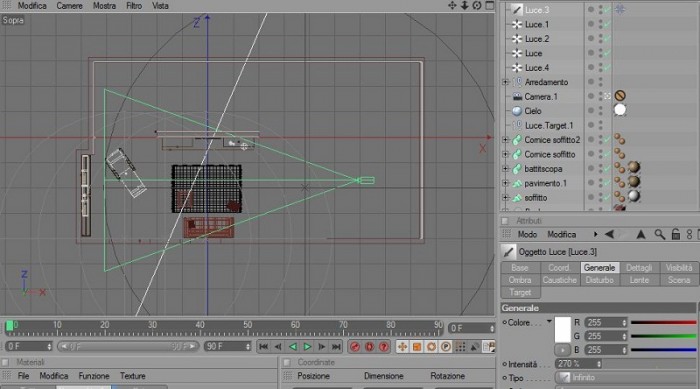Click the play backward green button

tap(292, 347)
